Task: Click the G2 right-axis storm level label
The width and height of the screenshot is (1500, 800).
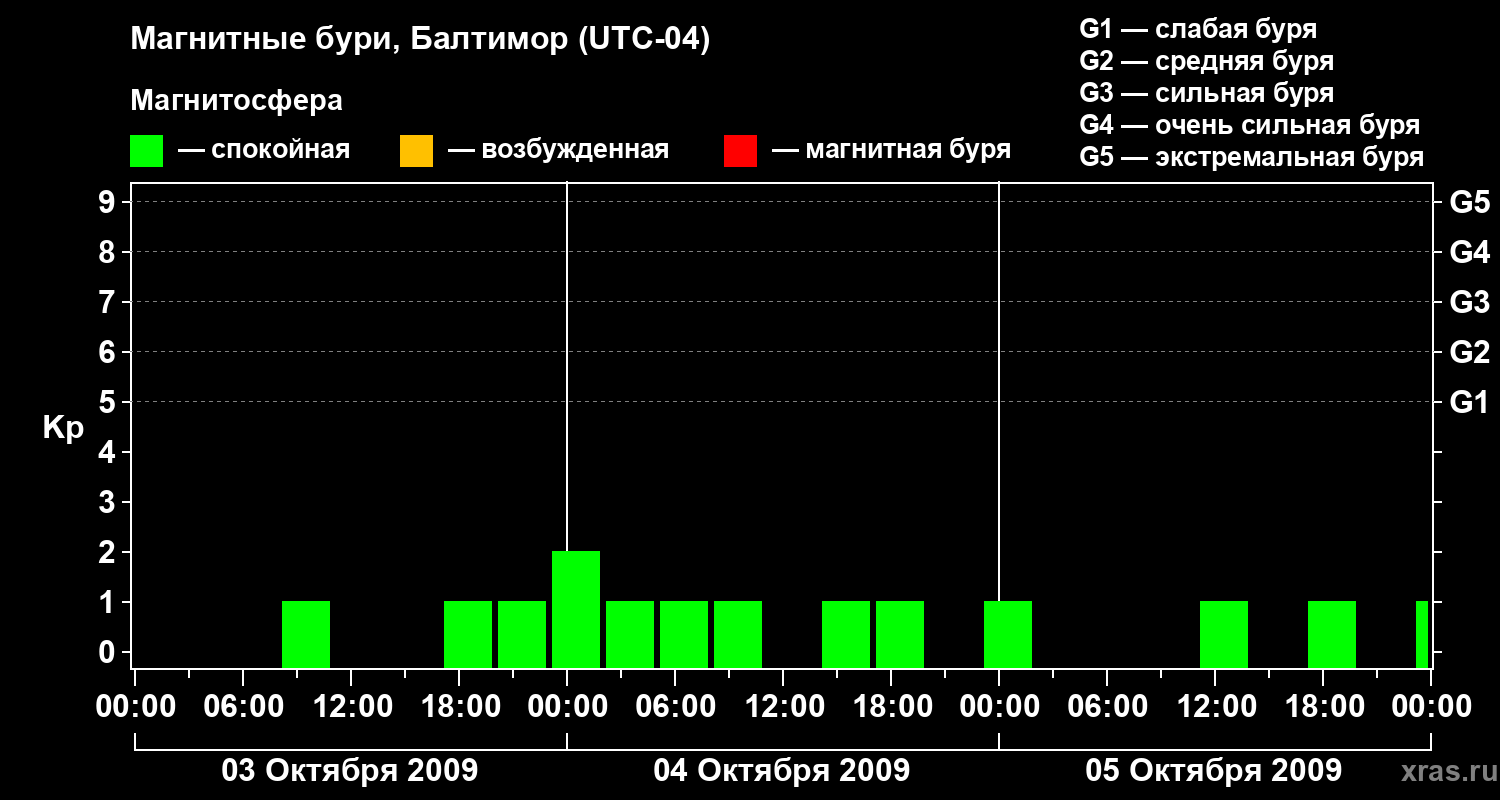Action: click(1470, 352)
